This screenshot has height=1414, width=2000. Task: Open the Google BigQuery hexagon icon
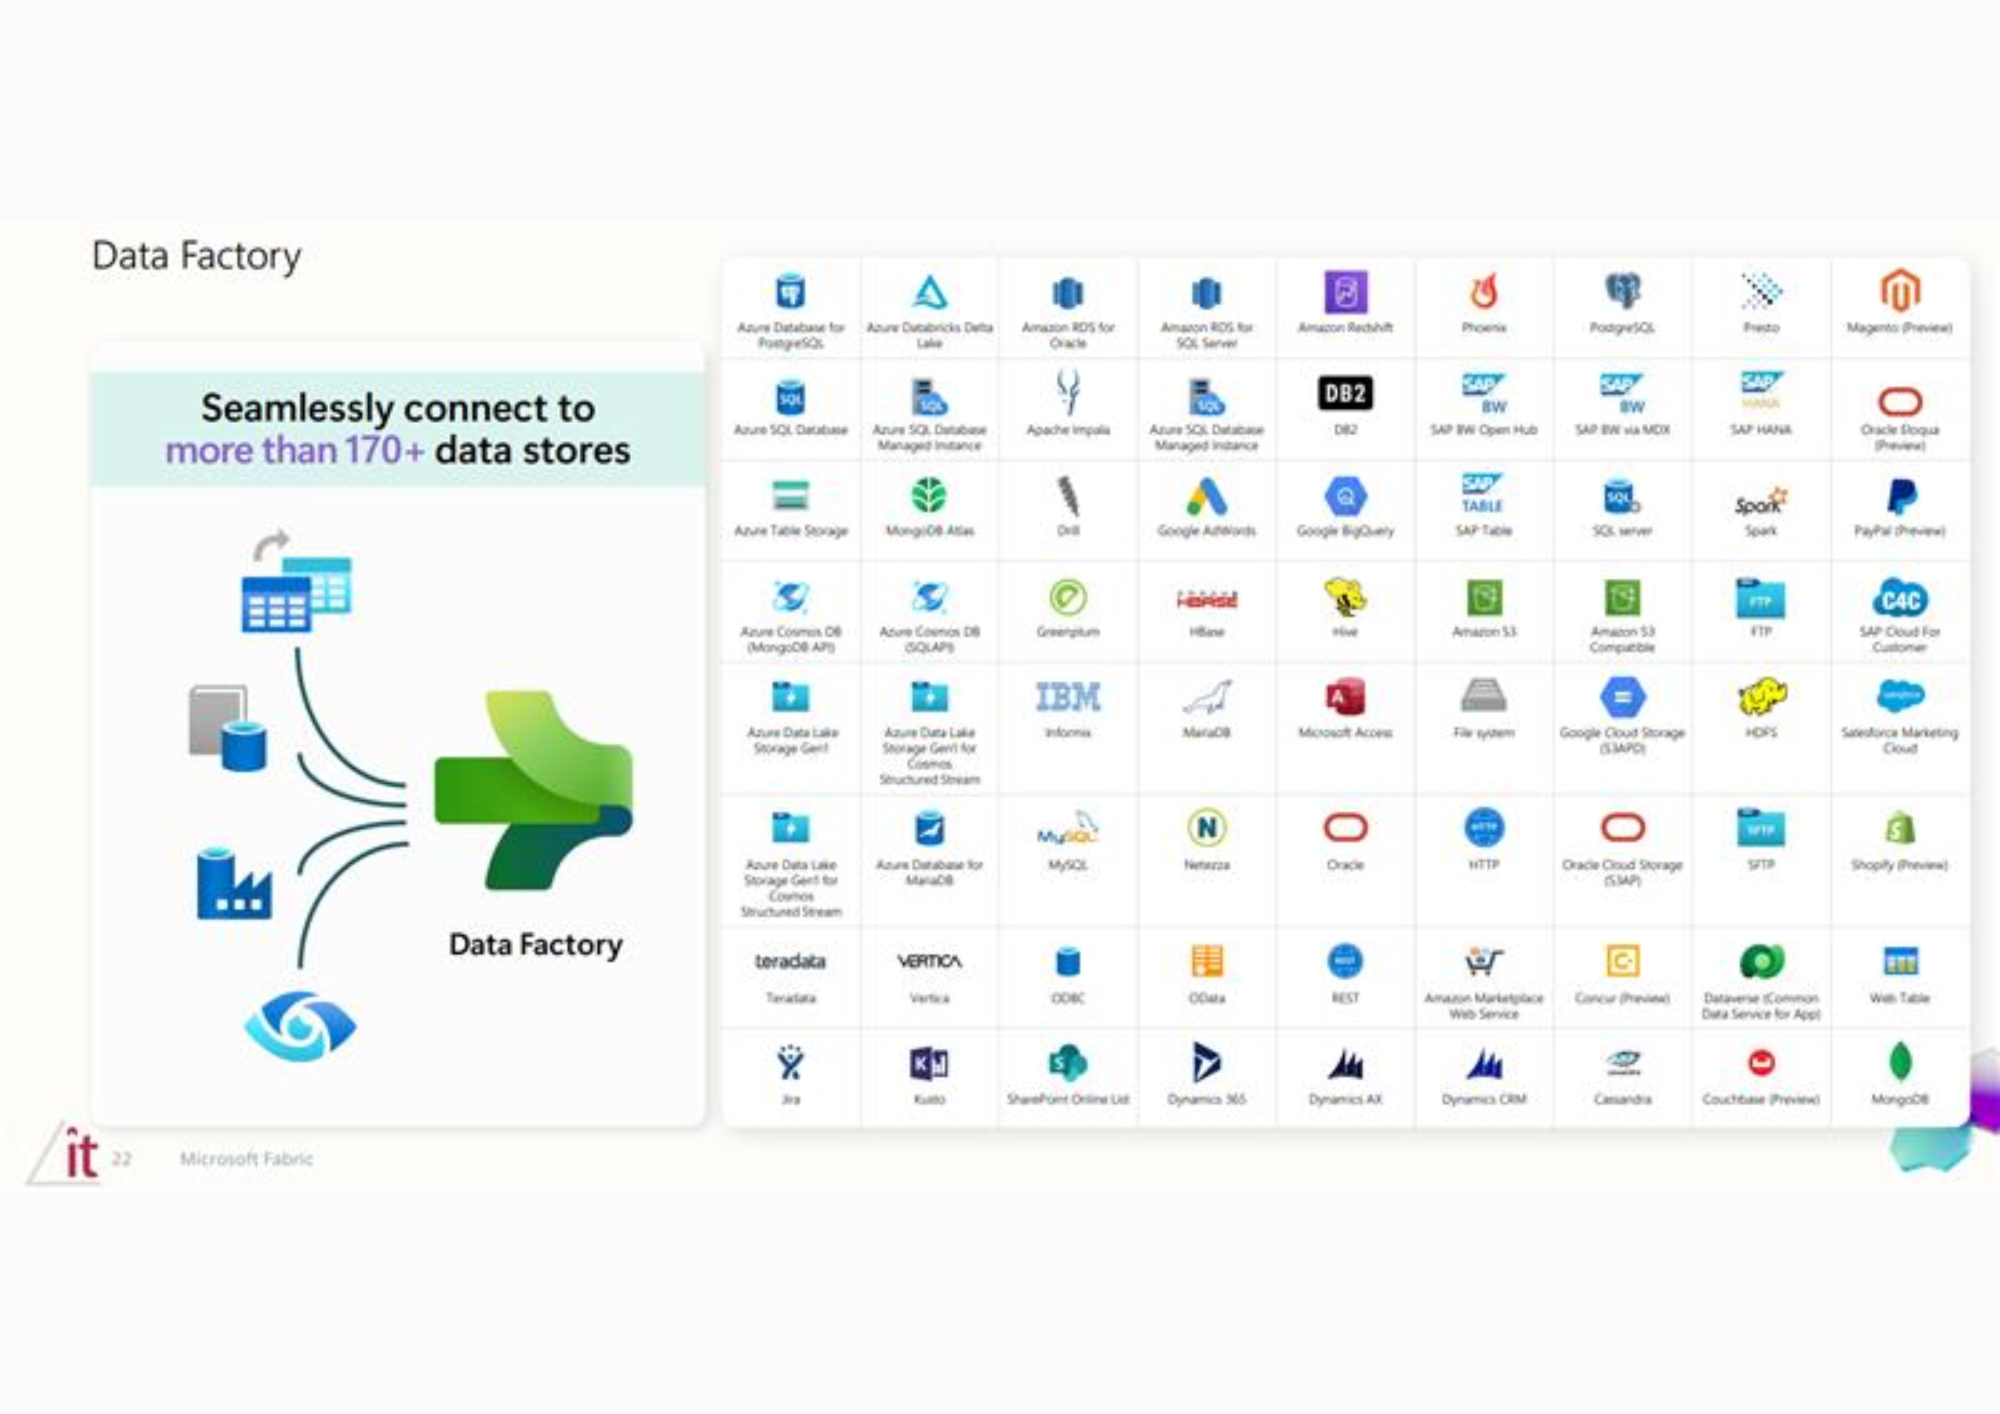click(x=1345, y=496)
